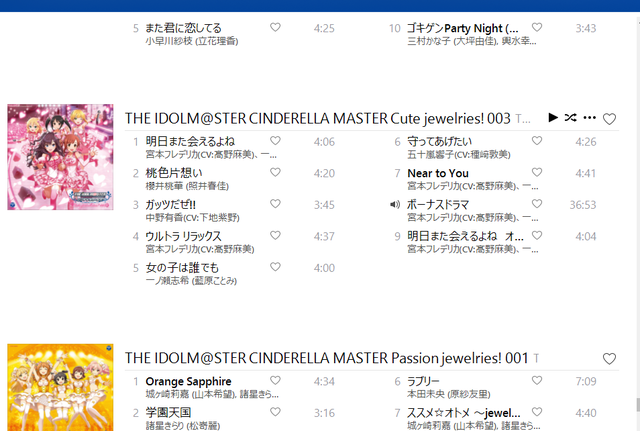This screenshot has width=640, height=431.
Task: Select the song 桃色片想い
Action: [174, 173]
